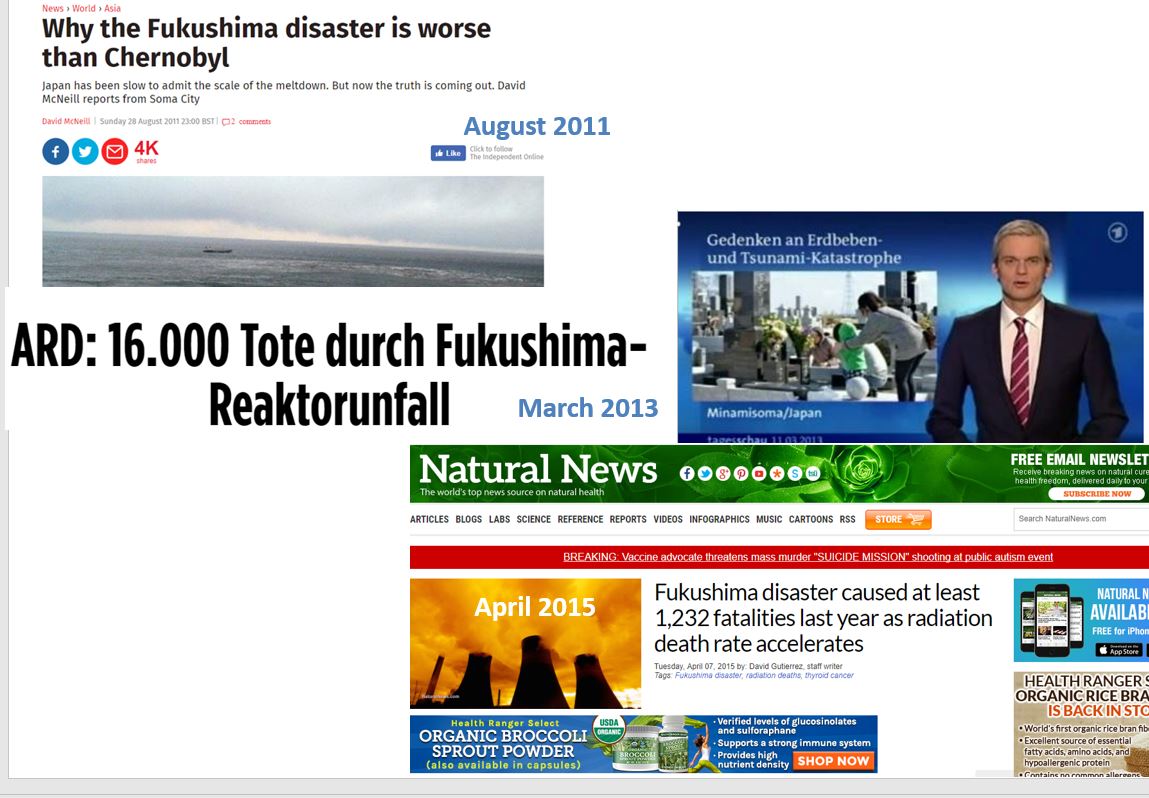Open the 2 comments link
The image size is (1149, 798).
[246, 122]
